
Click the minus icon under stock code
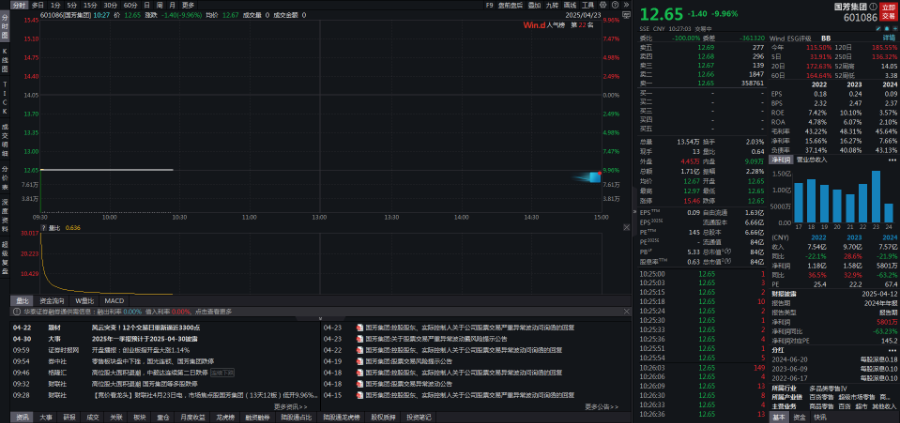[895, 28]
